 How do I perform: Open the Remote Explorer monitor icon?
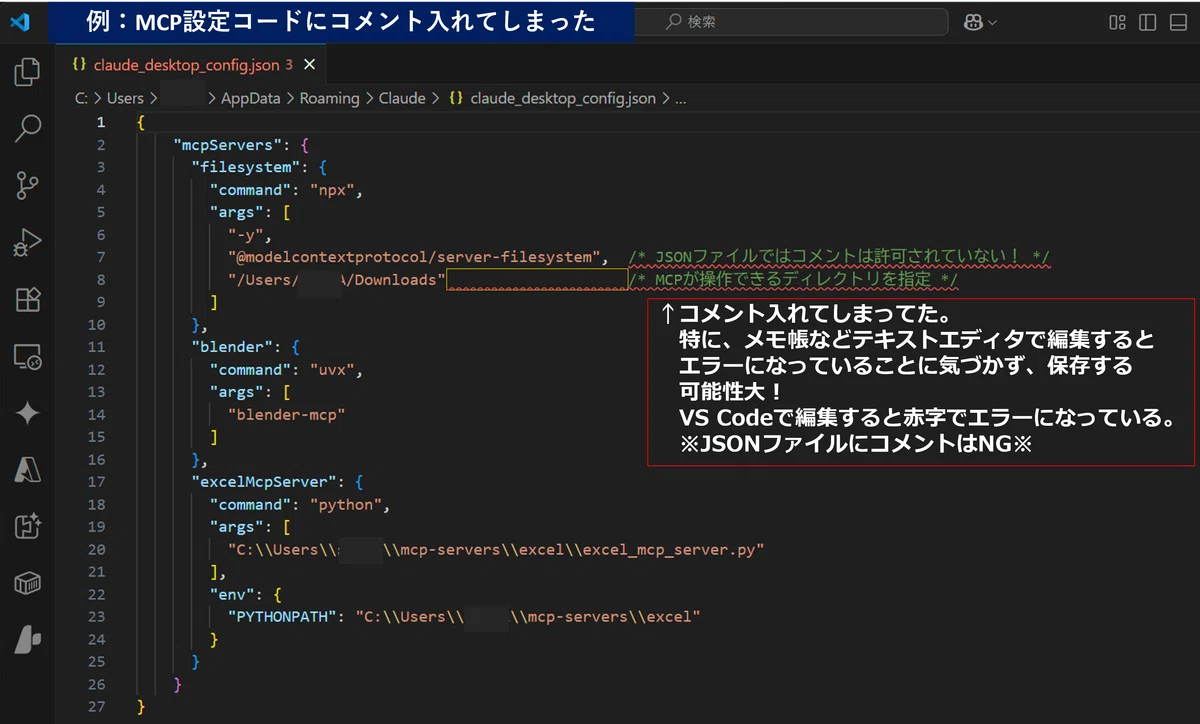click(x=27, y=356)
